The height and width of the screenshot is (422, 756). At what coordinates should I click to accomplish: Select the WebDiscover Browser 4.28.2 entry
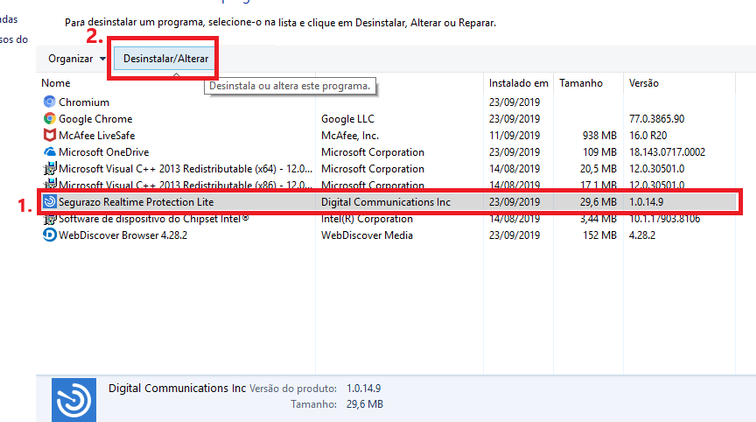coord(123,235)
